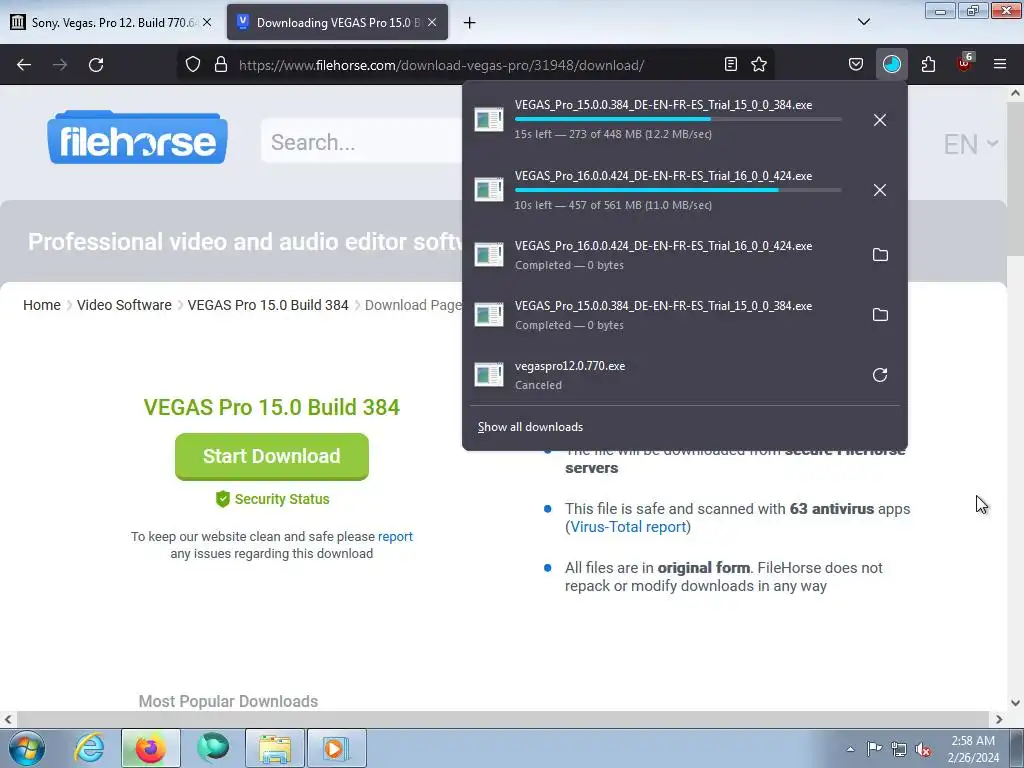This screenshot has height=768, width=1024.
Task: Close the Sony Vegas Pro 12 tab
Action: pos(207,22)
